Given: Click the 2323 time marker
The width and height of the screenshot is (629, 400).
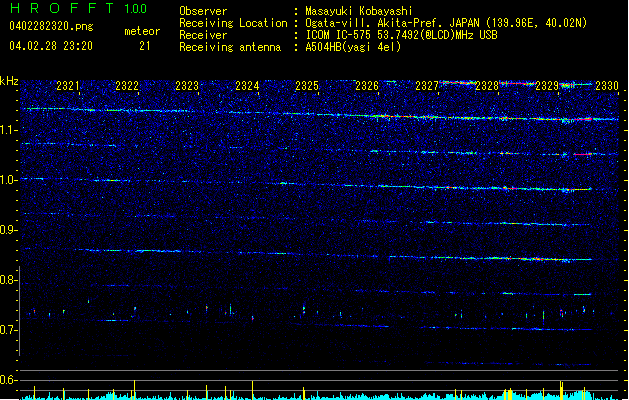Looking at the screenshot, I should click(187, 86).
